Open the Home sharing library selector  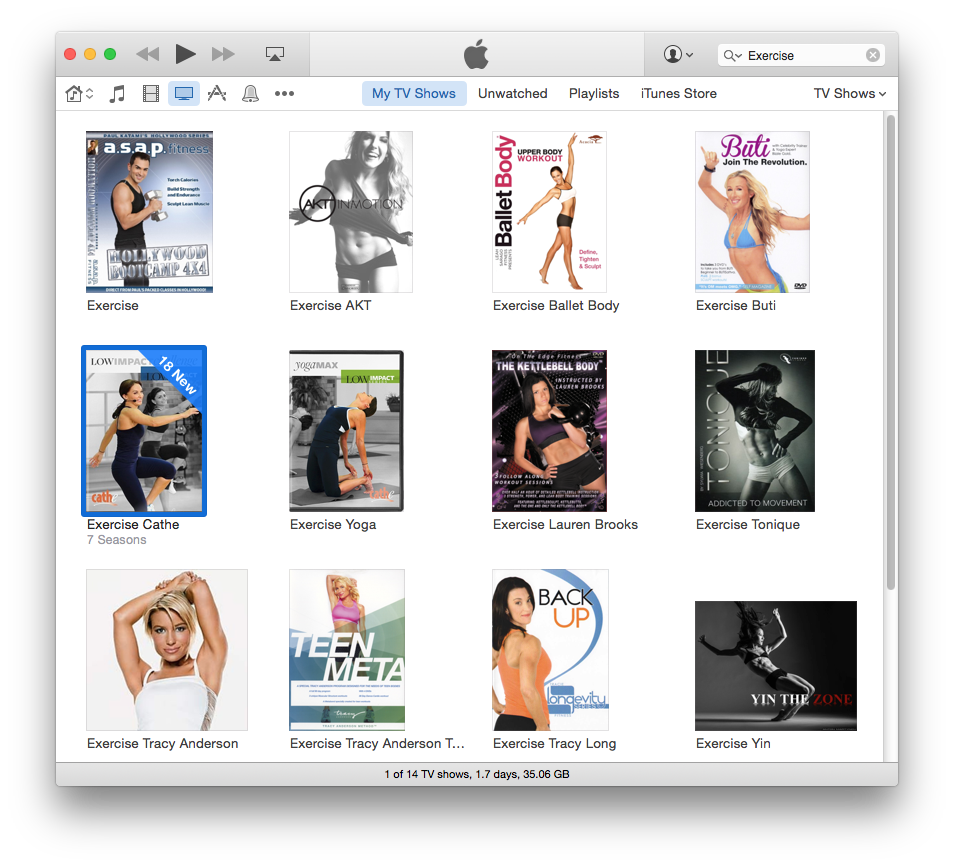[x=79, y=94]
